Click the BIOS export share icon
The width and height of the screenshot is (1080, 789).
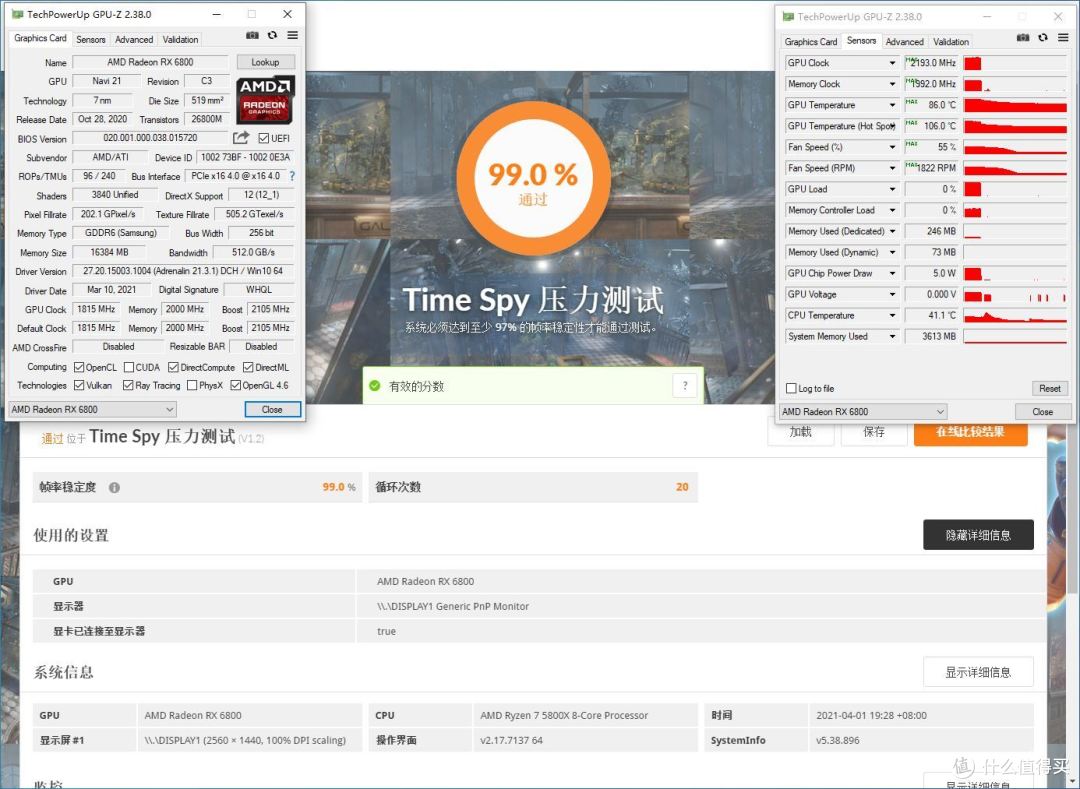241,138
